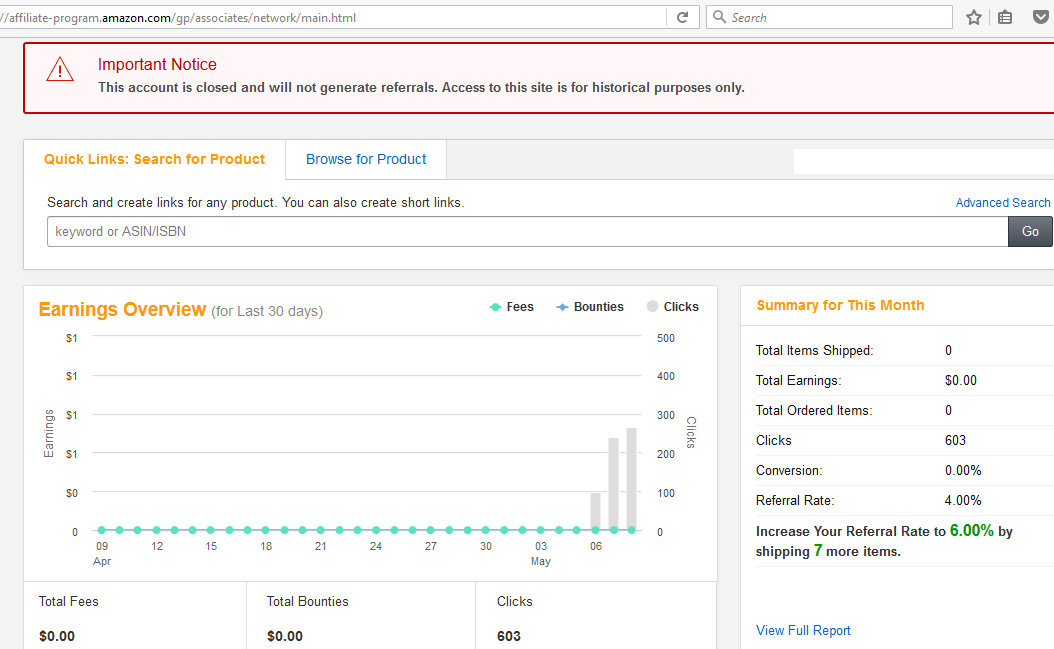This screenshot has height=649, width=1054.
Task: Click the tallest grey clicks bar
Action: 632,478
